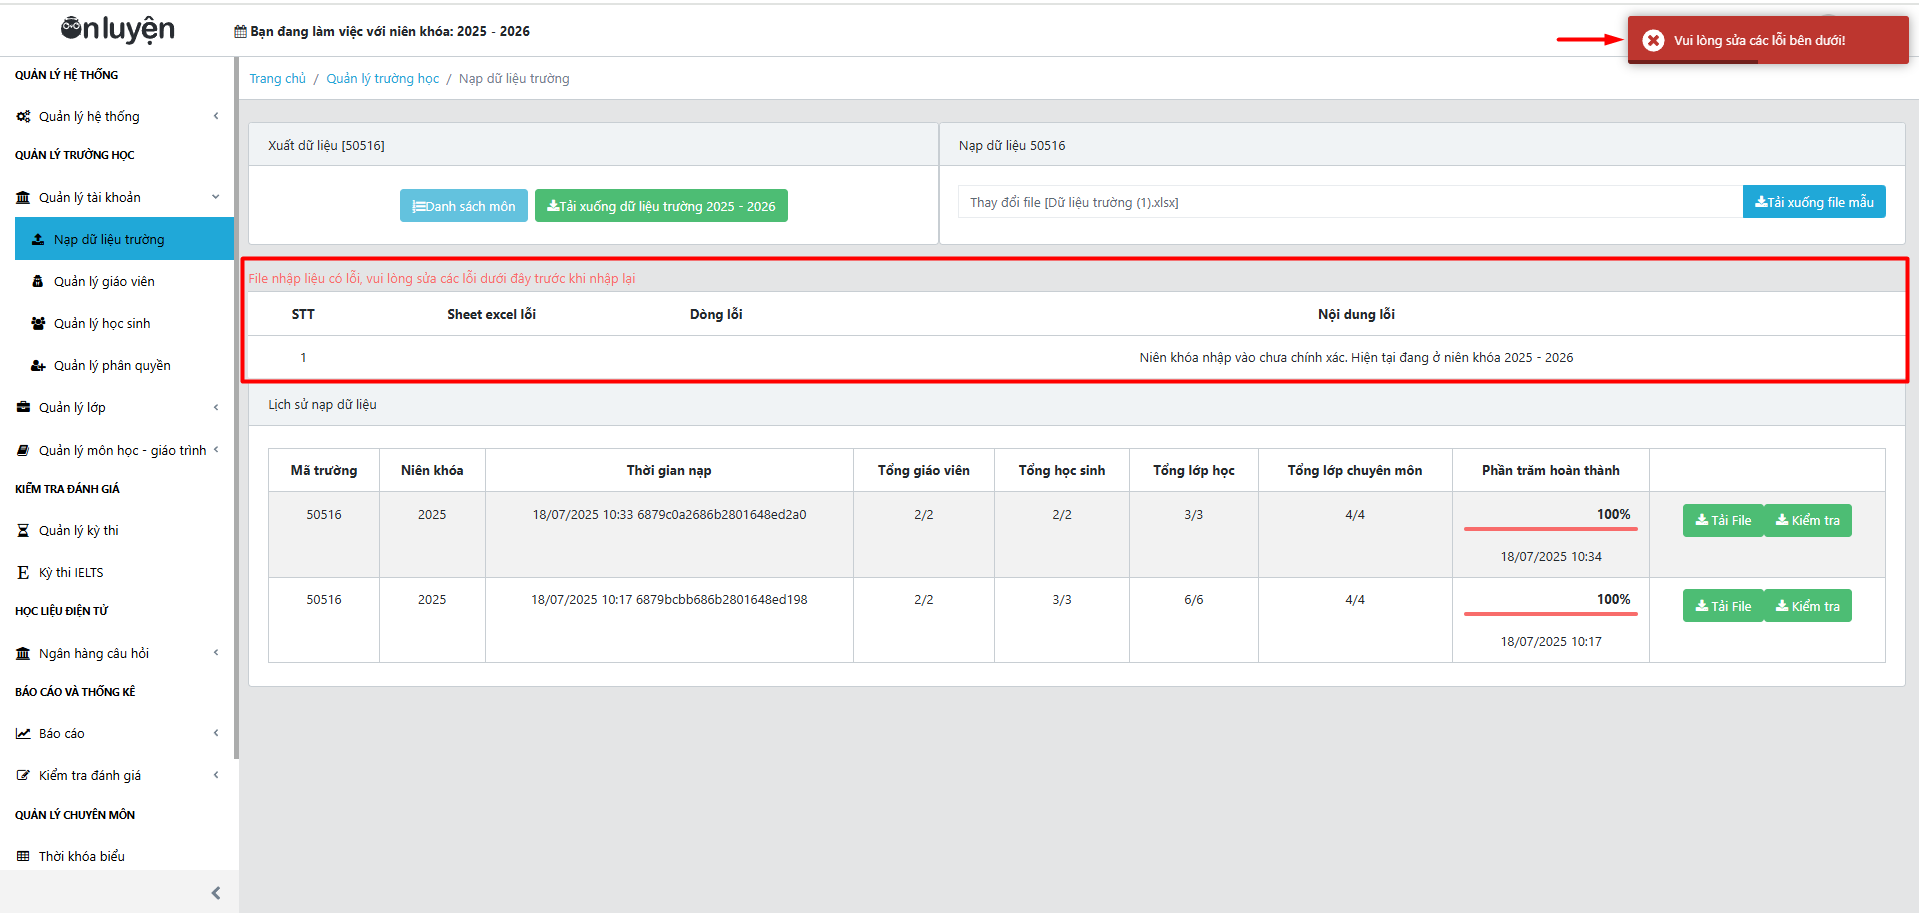Download school data for 2025 - 2026
The image size is (1919, 913).
click(661, 206)
